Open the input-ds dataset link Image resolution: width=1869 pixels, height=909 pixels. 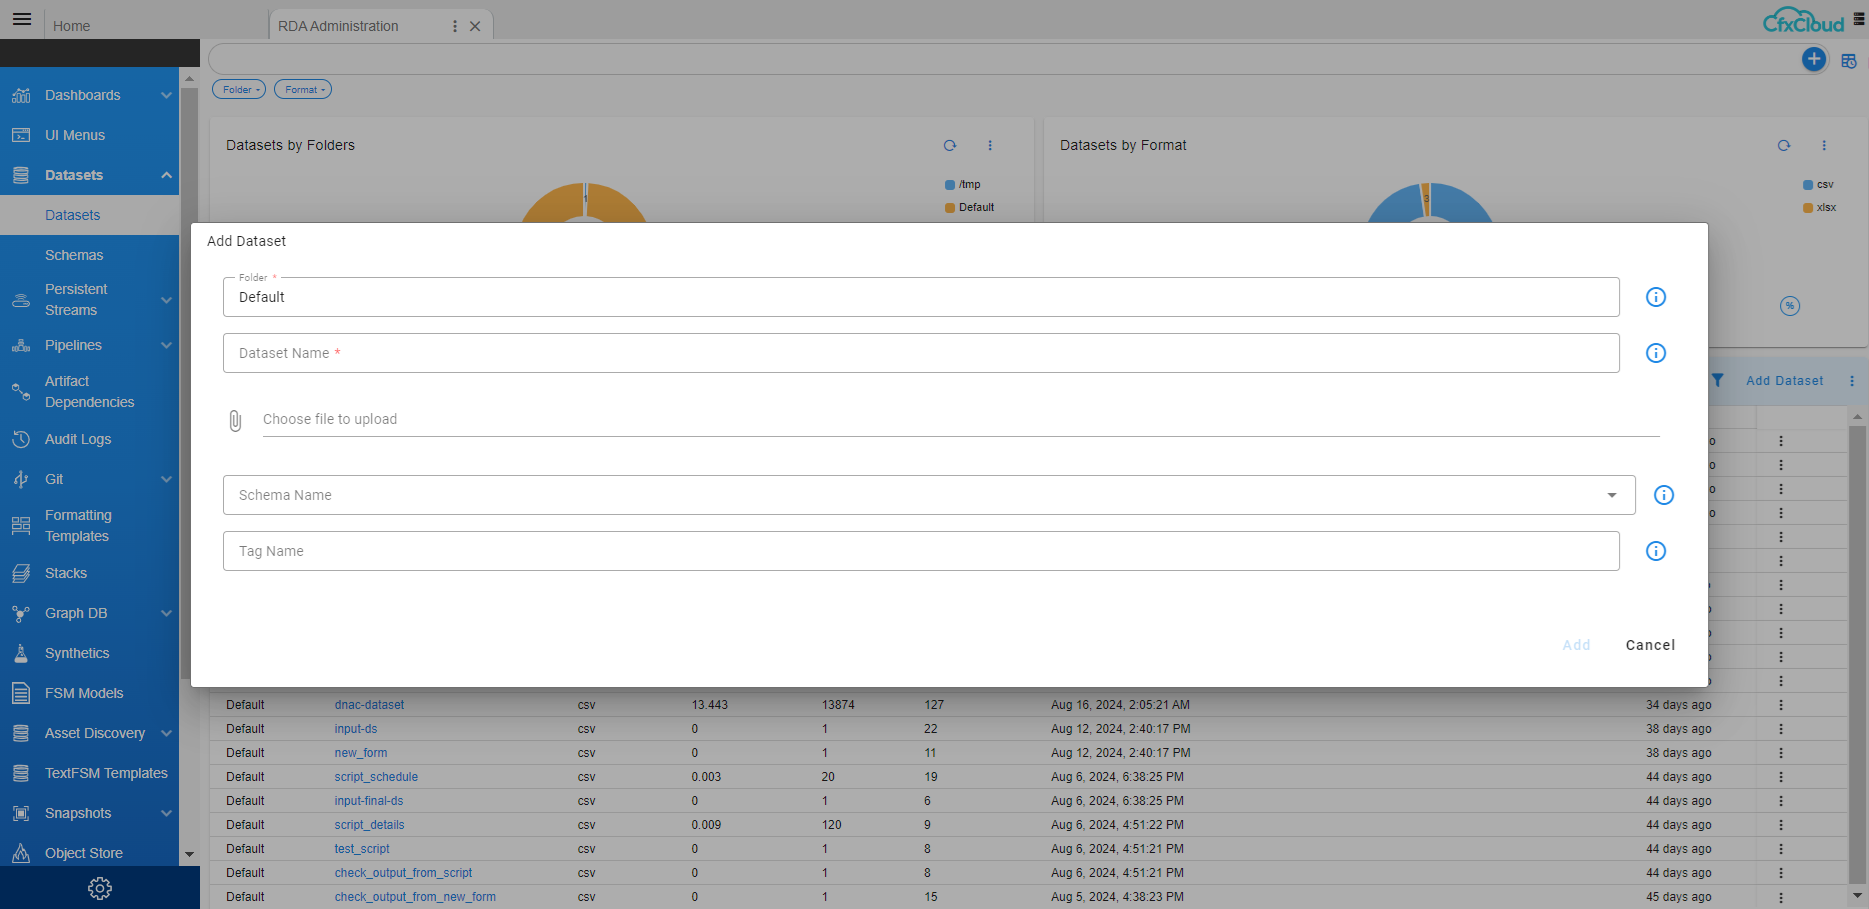355,728
